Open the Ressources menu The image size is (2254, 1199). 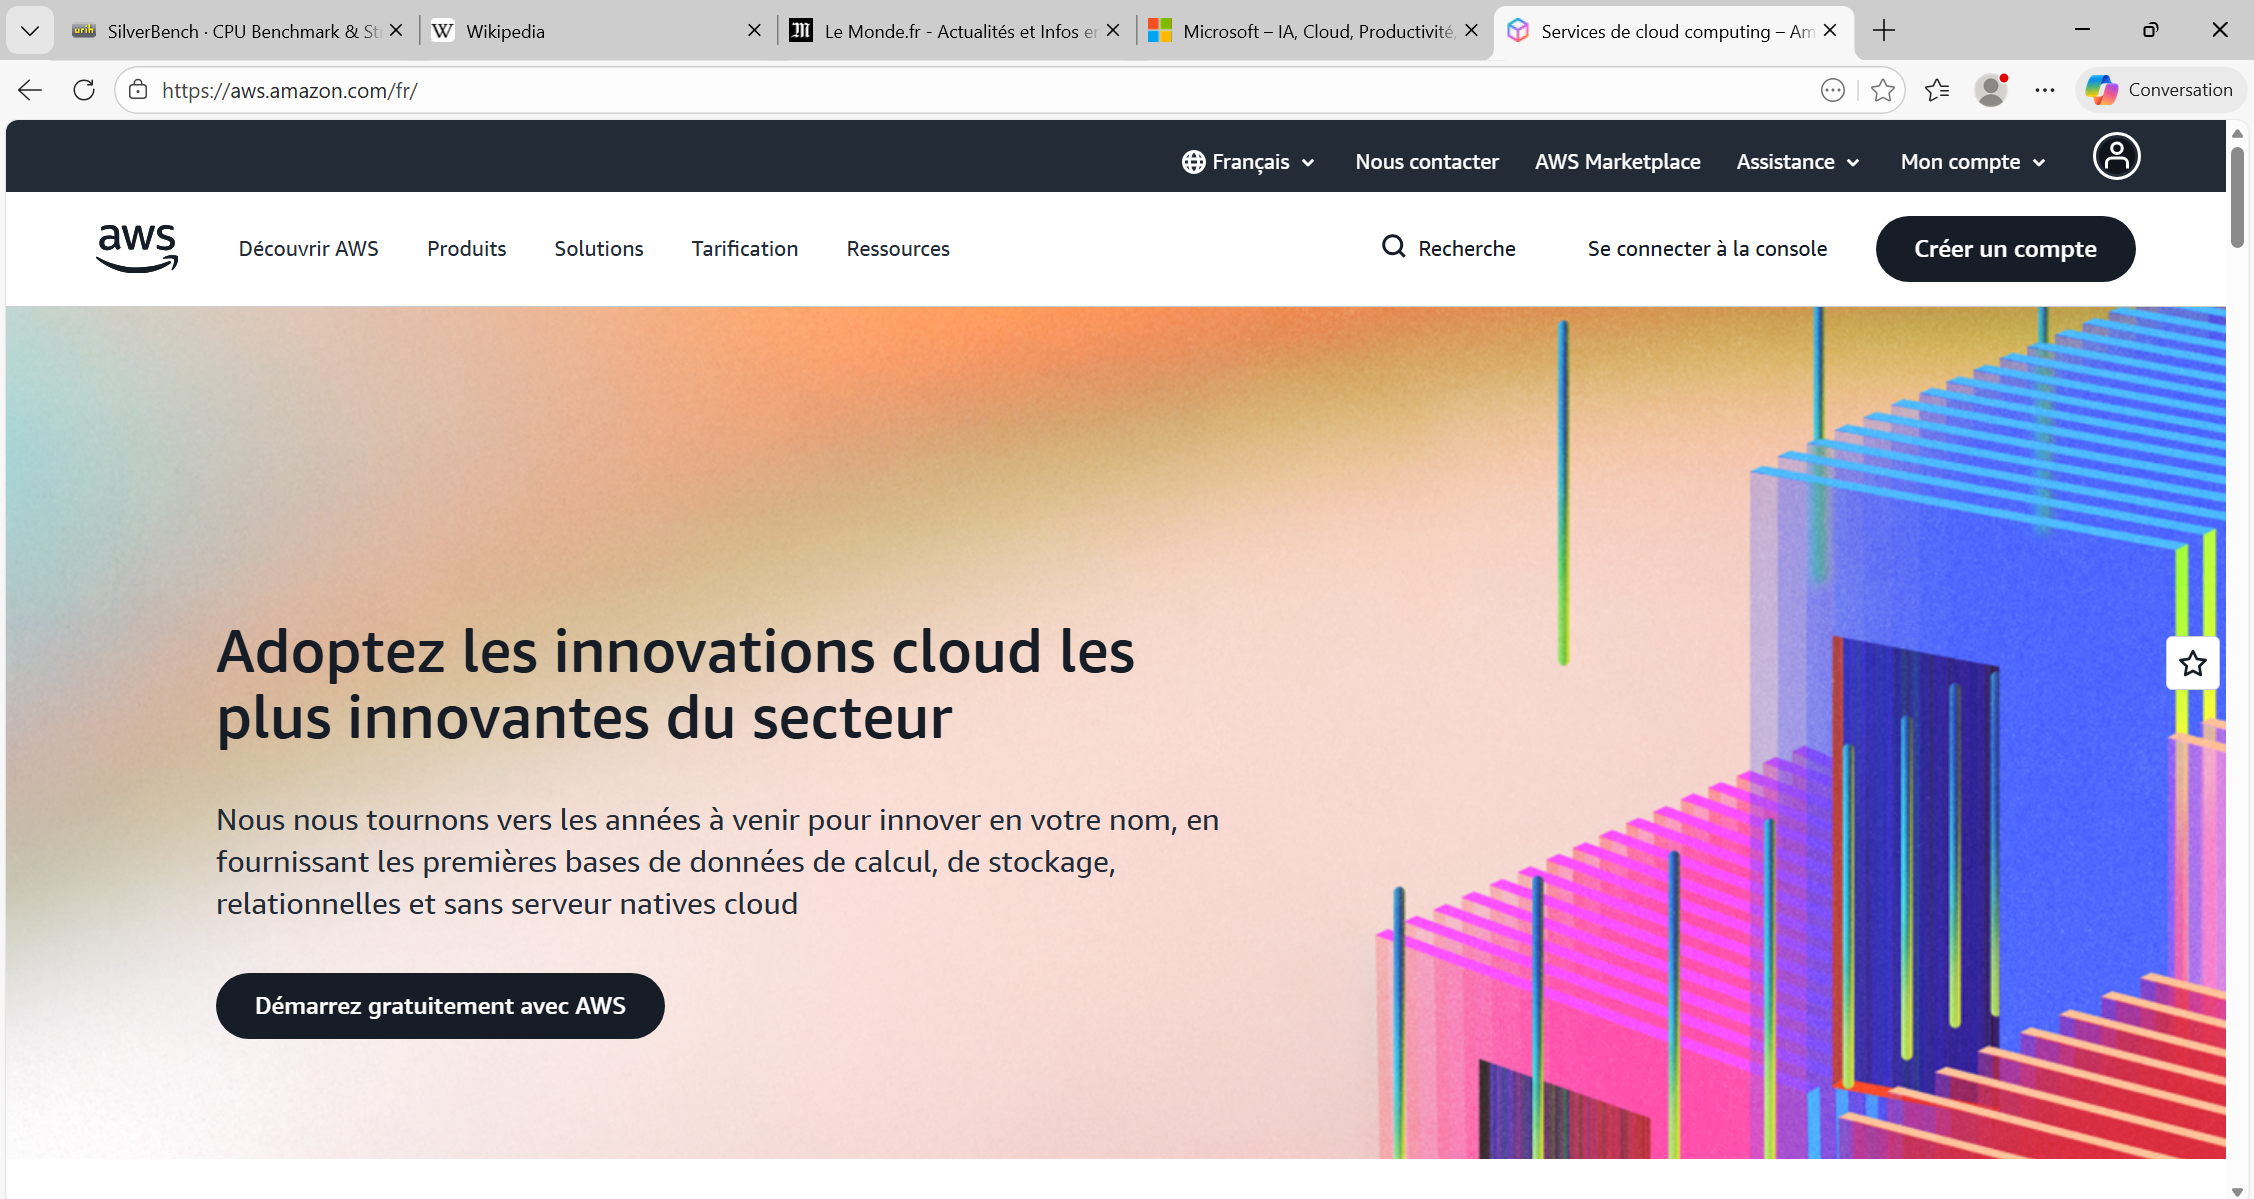[898, 249]
